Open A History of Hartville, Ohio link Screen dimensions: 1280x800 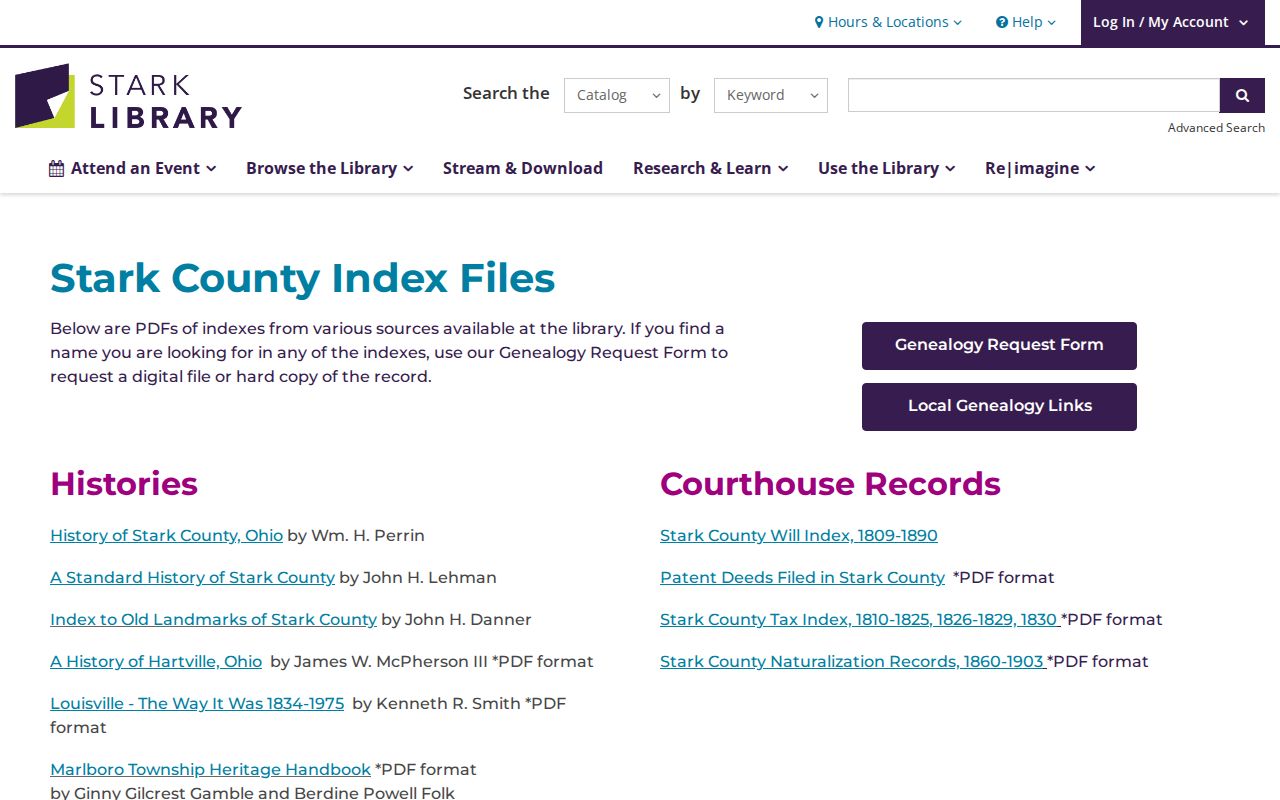pyautogui.click(x=156, y=662)
